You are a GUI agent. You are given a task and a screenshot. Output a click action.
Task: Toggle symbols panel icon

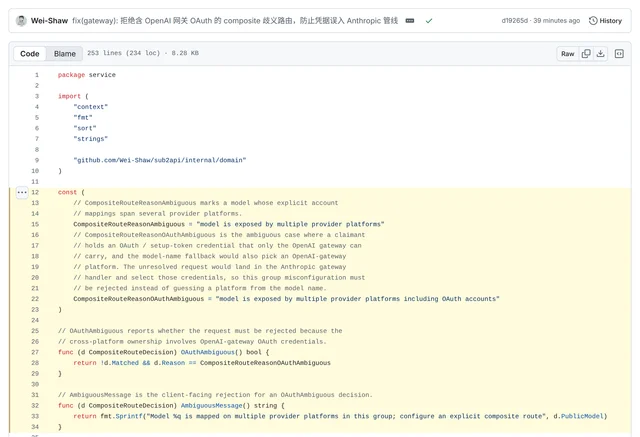coord(619,53)
